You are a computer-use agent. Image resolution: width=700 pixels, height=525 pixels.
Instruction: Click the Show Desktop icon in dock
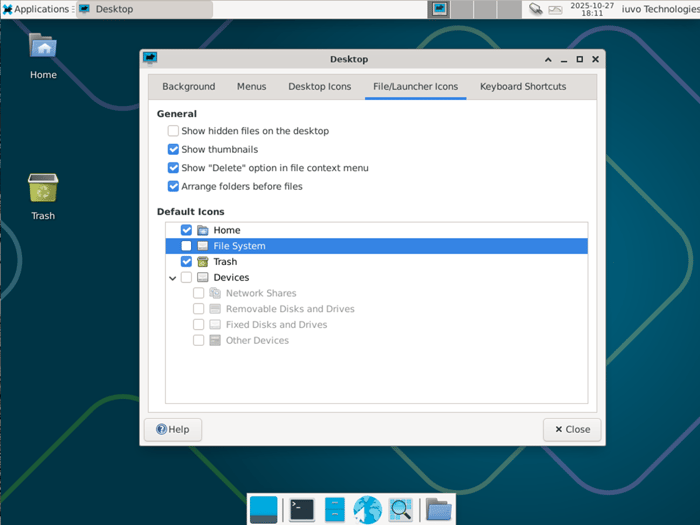click(x=263, y=509)
